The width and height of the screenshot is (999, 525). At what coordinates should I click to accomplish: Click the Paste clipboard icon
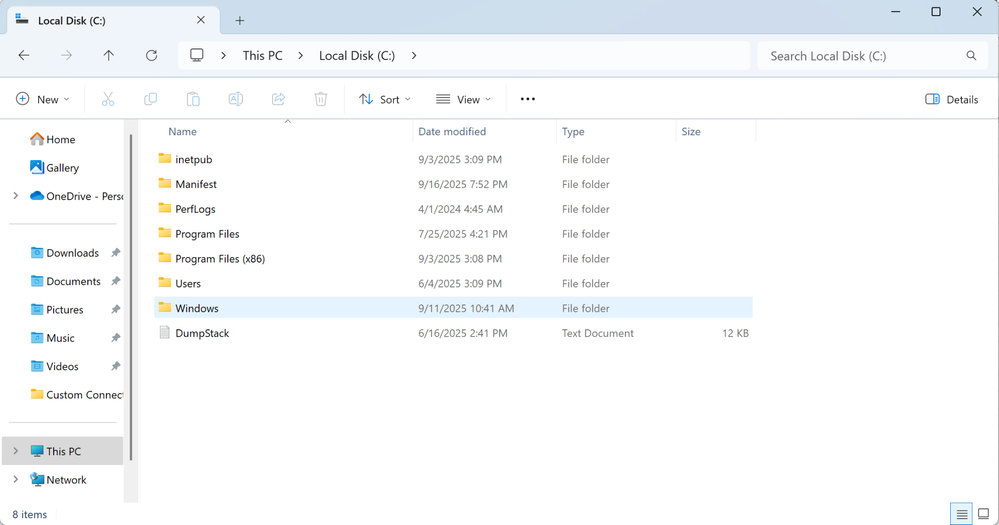point(193,99)
